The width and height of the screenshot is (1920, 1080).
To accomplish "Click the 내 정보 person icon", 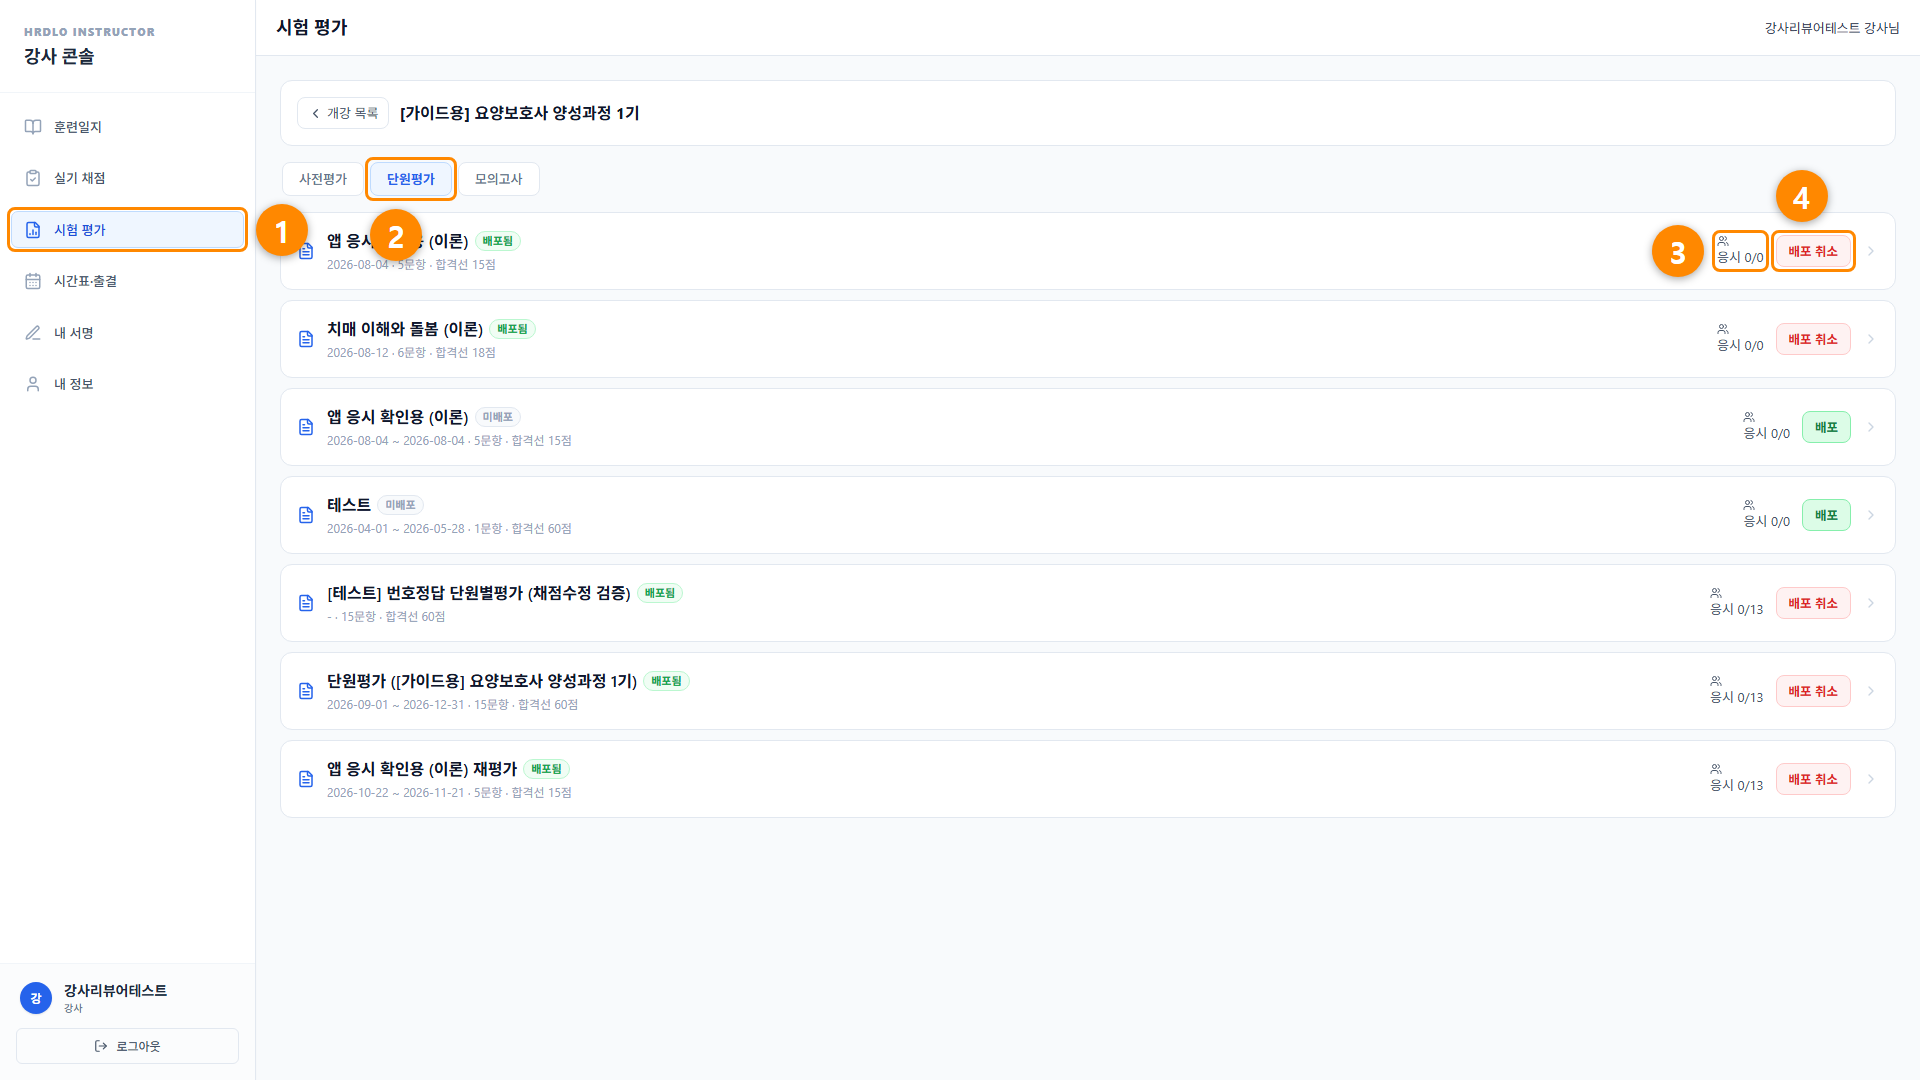I will tap(33, 384).
